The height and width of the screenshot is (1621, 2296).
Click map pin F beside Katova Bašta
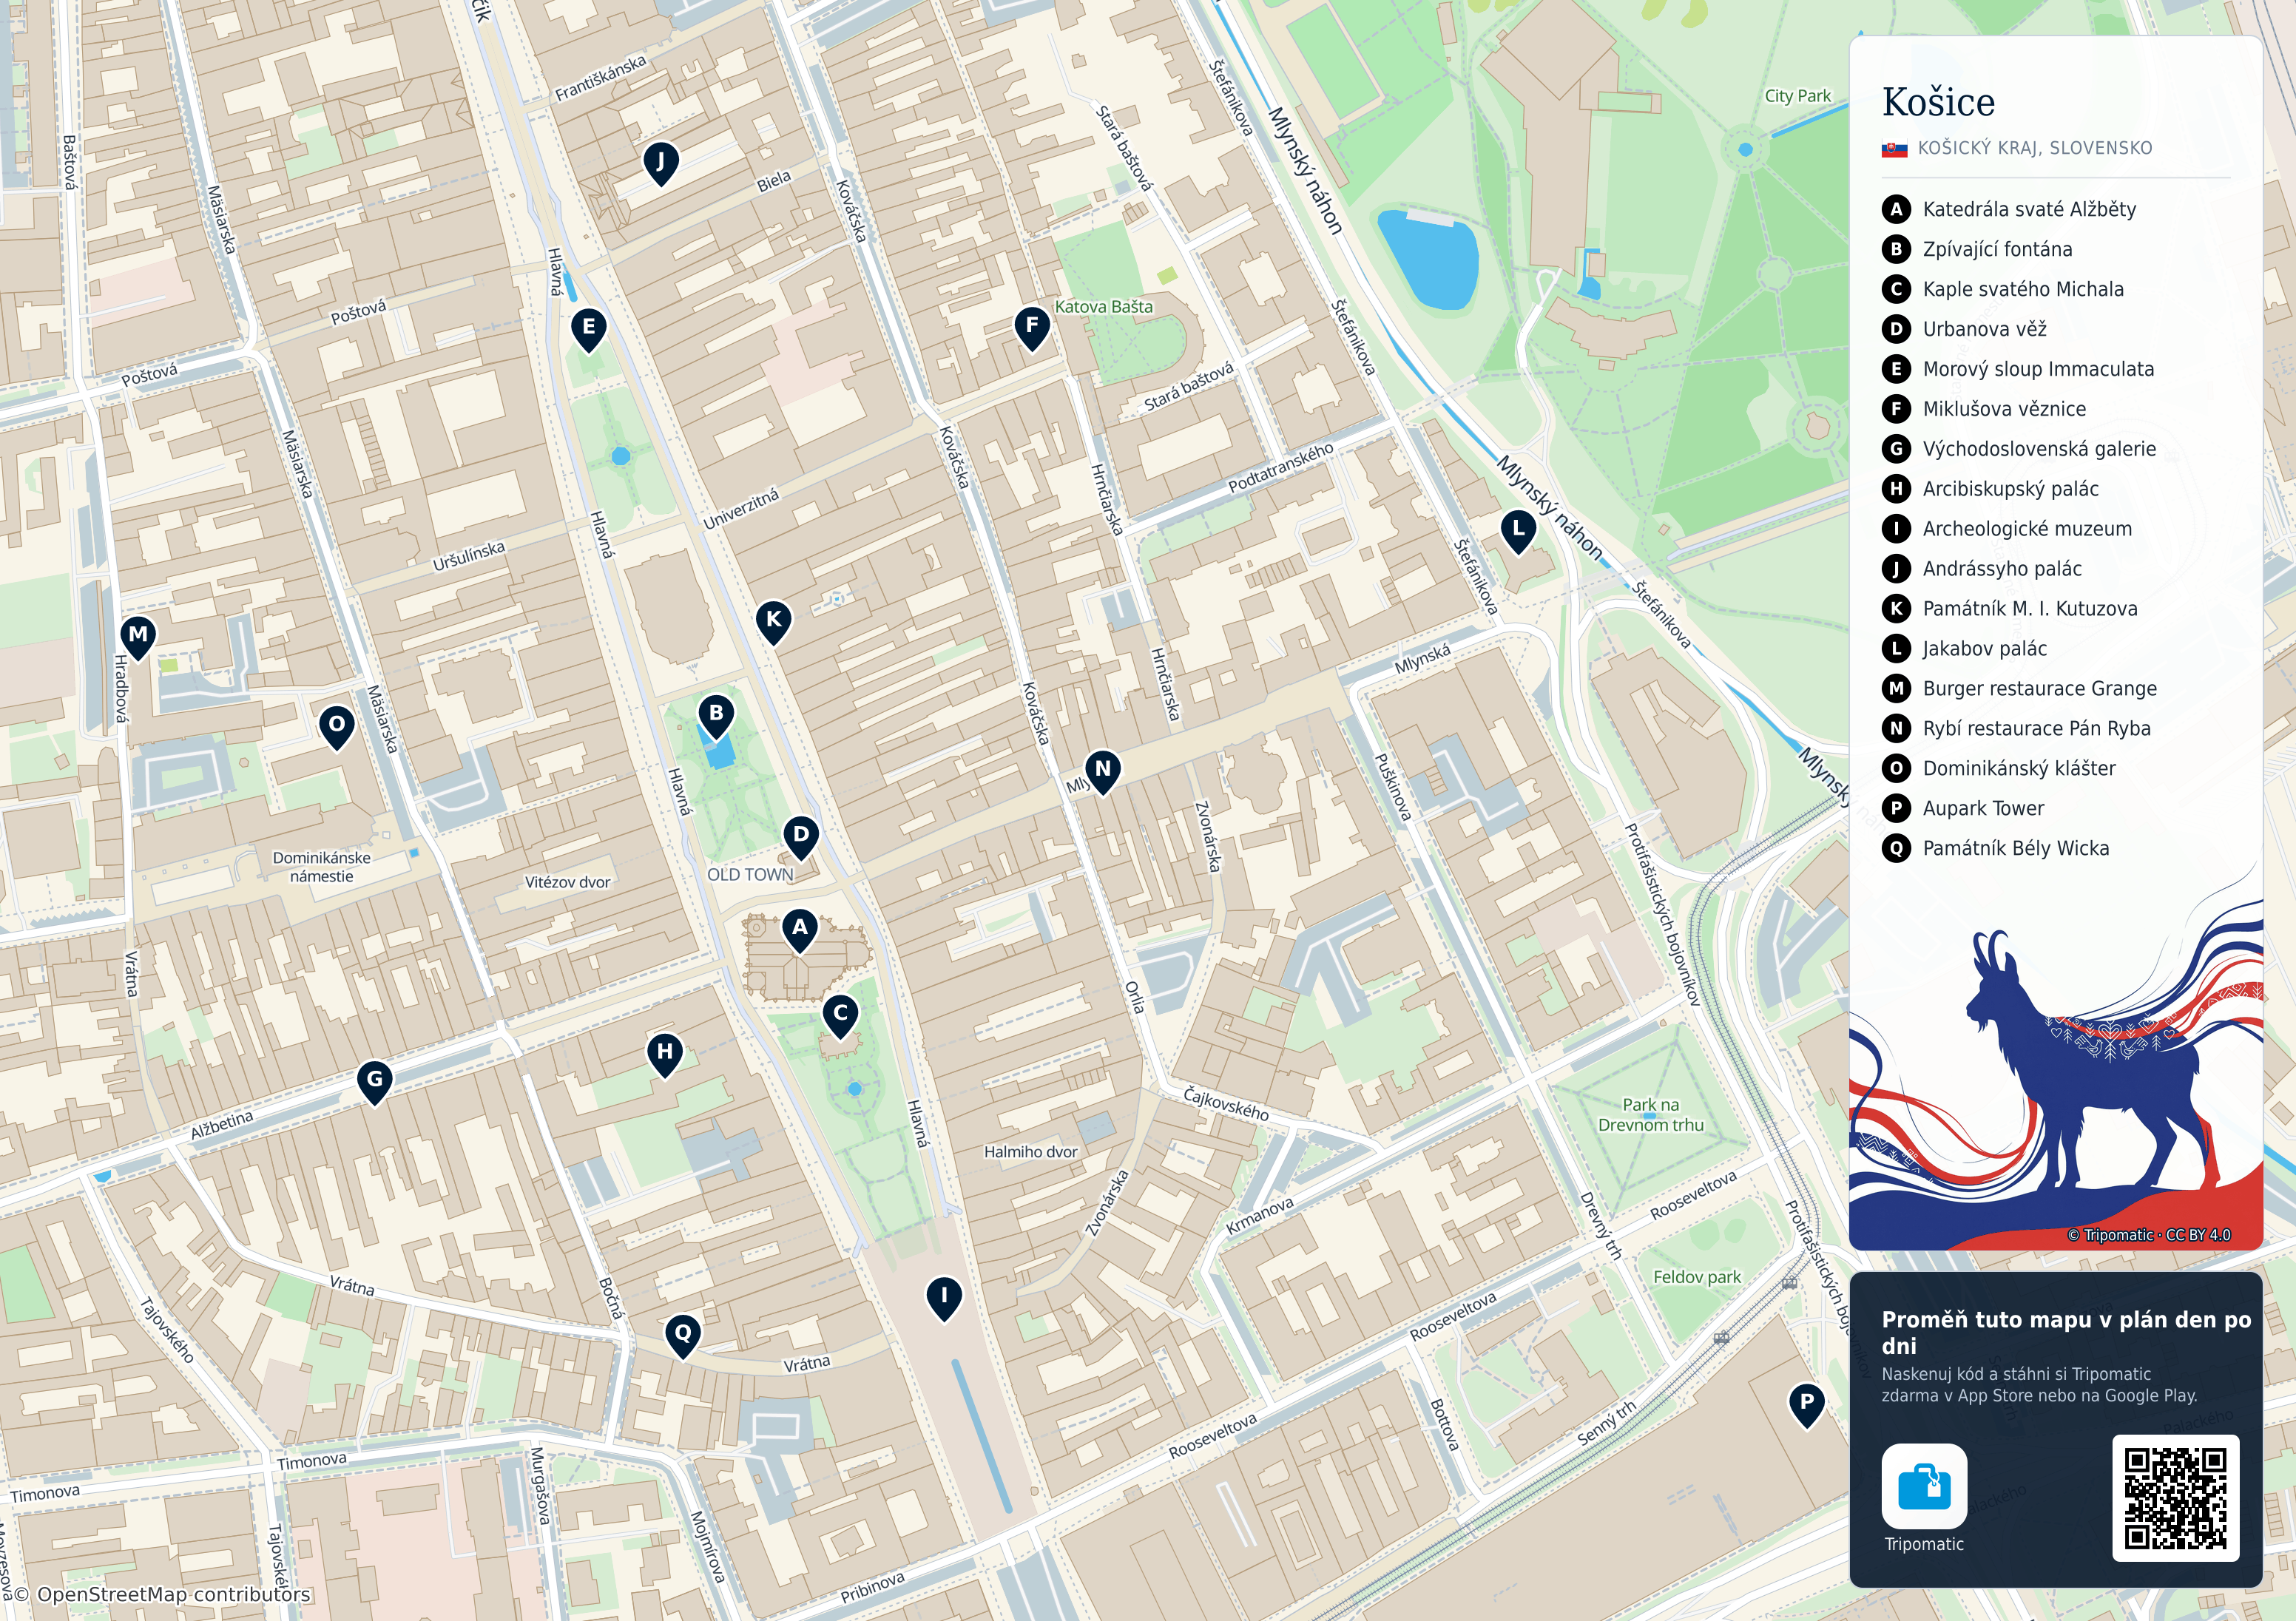(1032, 328)
